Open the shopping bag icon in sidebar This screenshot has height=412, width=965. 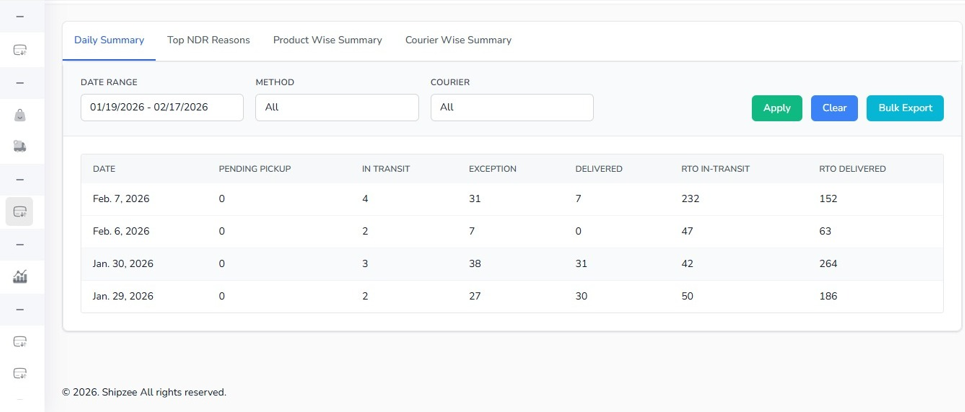click(20, 115)
